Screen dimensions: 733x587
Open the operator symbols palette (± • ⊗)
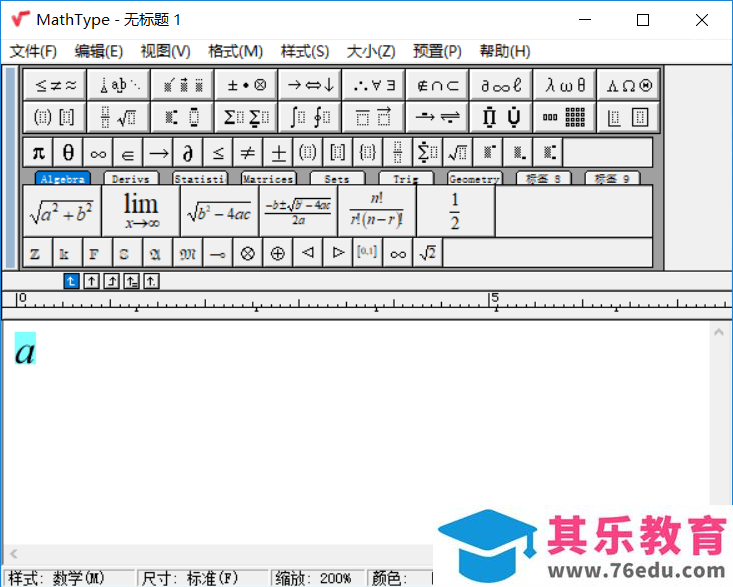click(246, 85)
